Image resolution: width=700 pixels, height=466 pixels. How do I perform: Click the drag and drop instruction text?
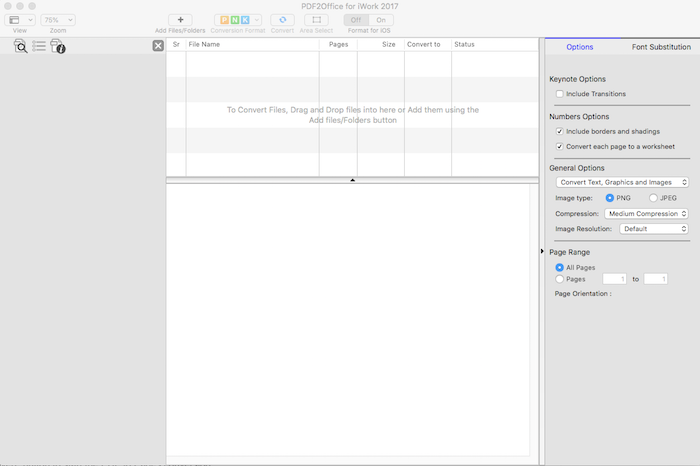click(353, 115)
